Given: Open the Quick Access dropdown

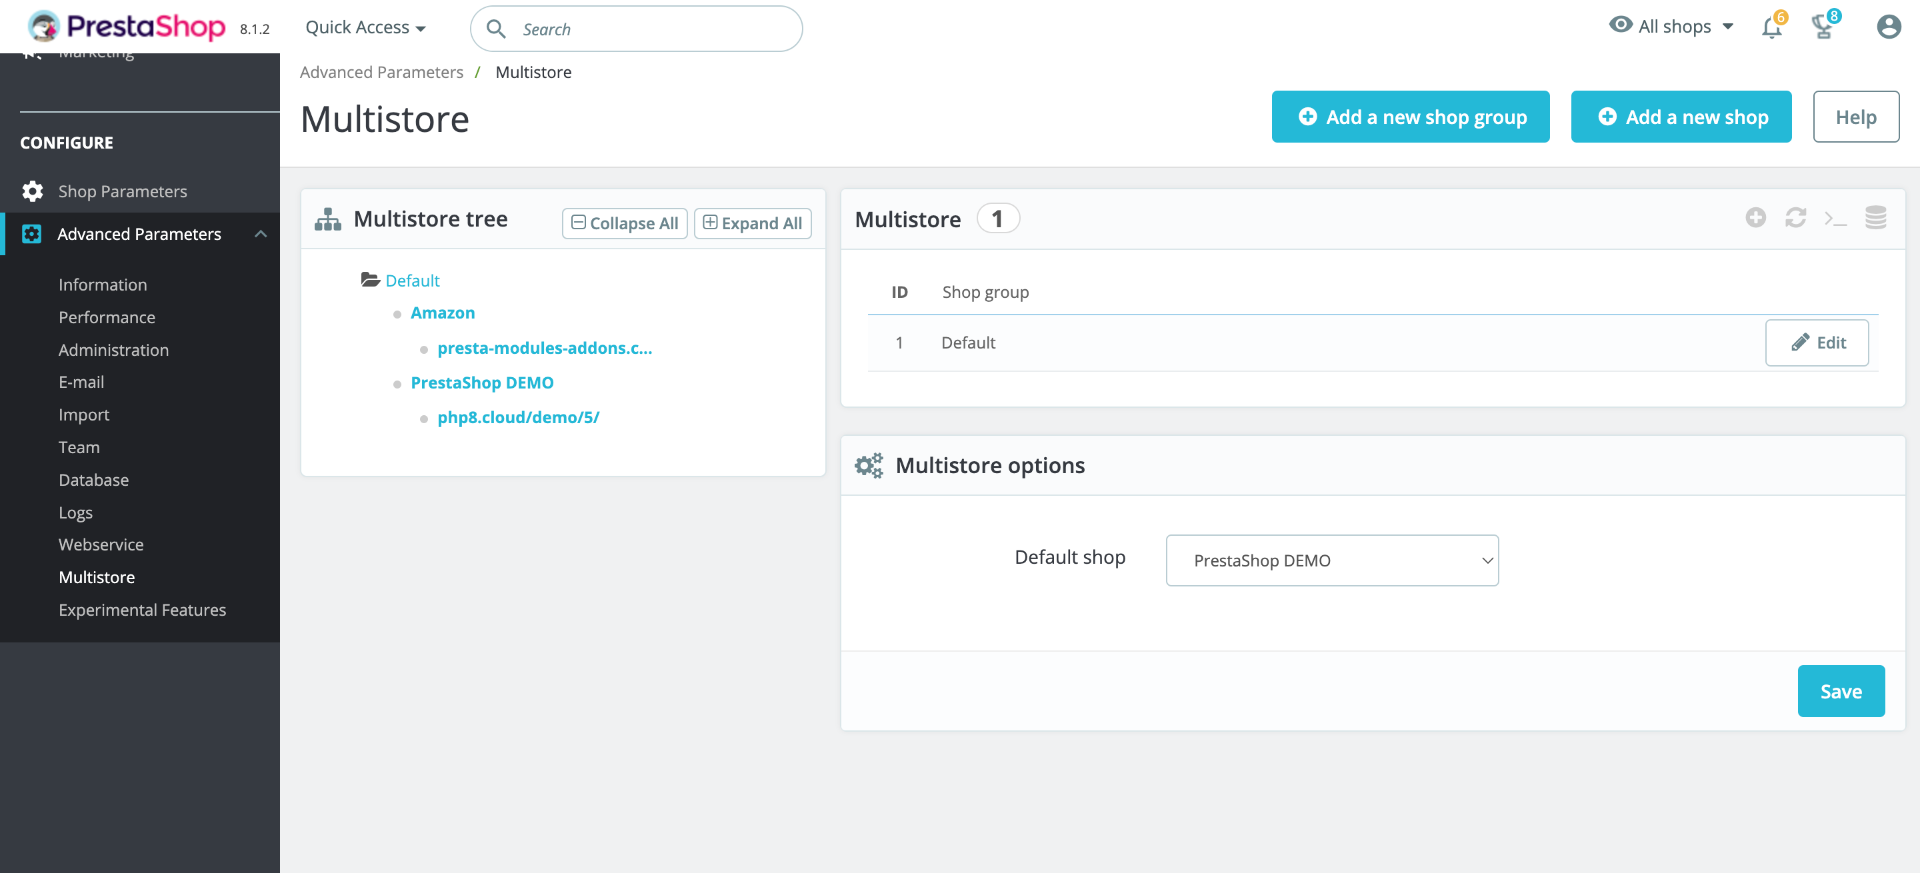Looking at the screenshot, I should 365,28.
